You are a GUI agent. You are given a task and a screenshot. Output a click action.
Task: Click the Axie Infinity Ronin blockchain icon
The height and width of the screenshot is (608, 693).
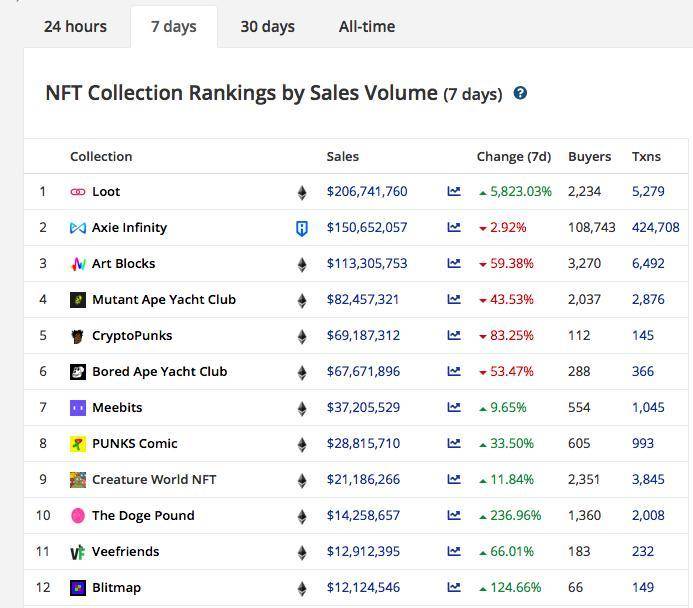tap(301, 228)
